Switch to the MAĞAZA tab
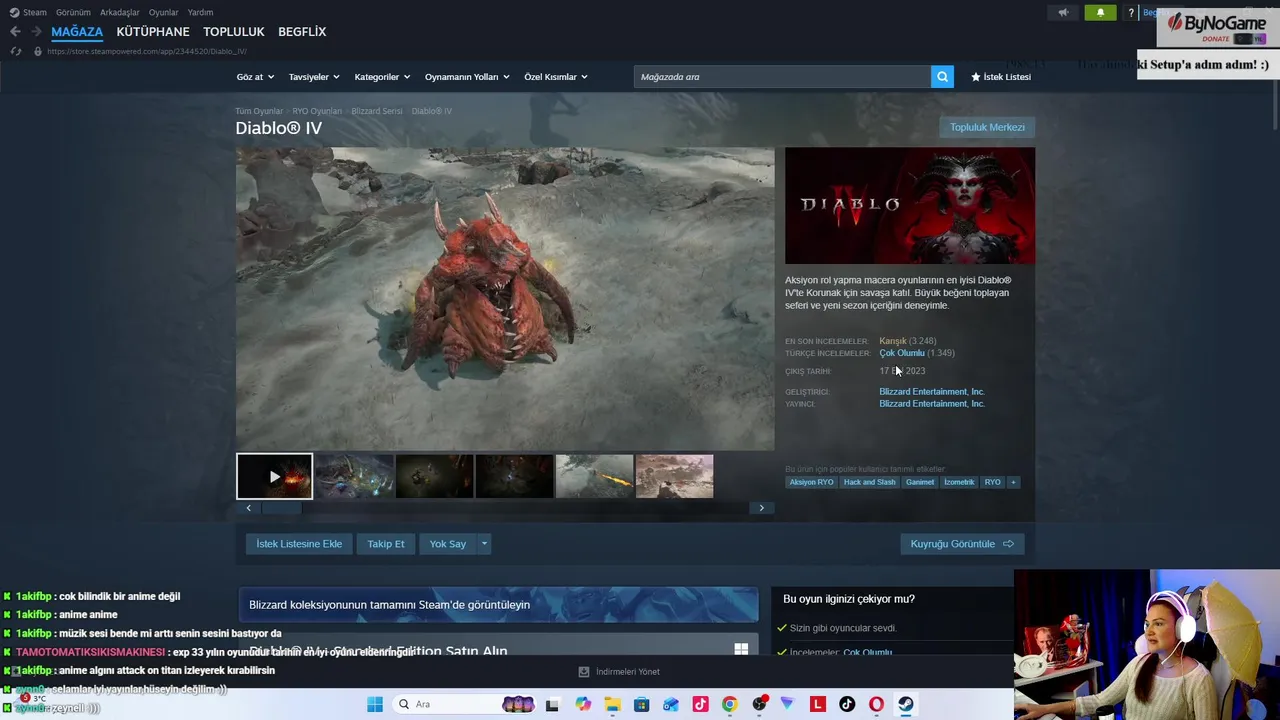Screen dimensions: 1280x720 77,32
